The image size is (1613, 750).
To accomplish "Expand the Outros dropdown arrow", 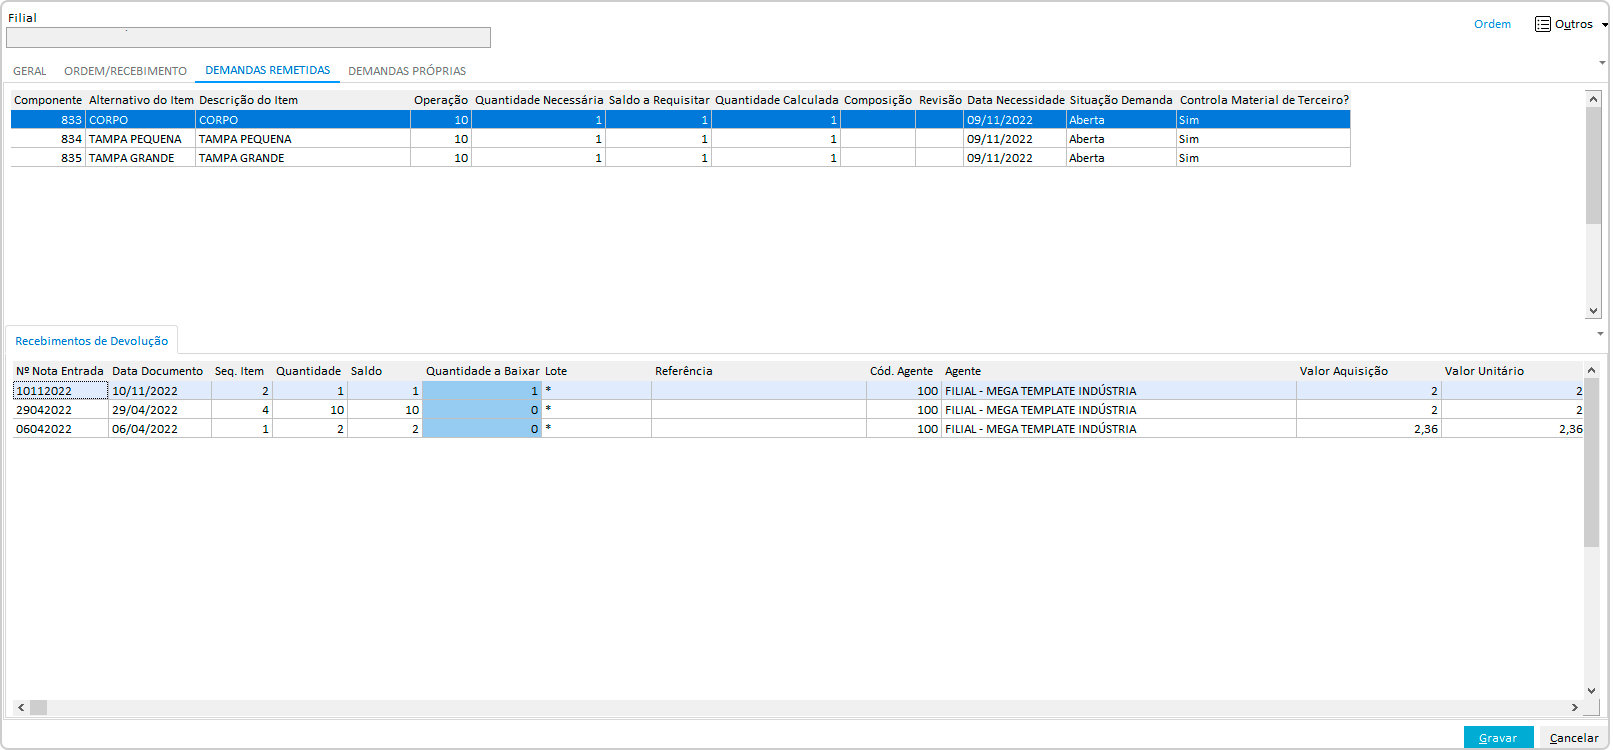I will click(x=1605, y=25).
